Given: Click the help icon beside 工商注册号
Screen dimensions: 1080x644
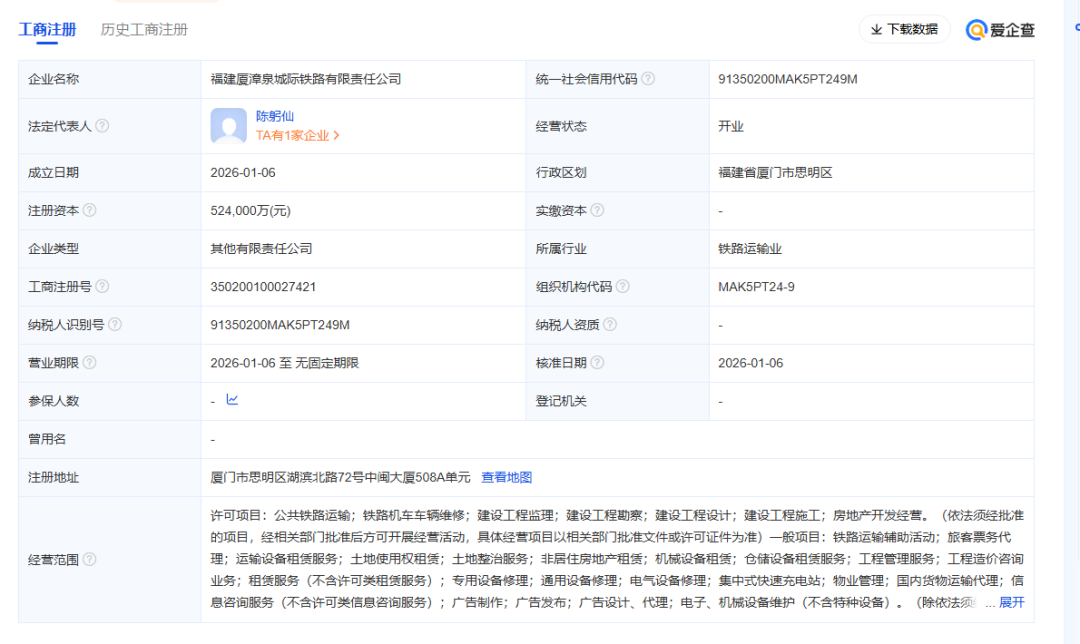Looking at the screenshot, I should 102,287.
